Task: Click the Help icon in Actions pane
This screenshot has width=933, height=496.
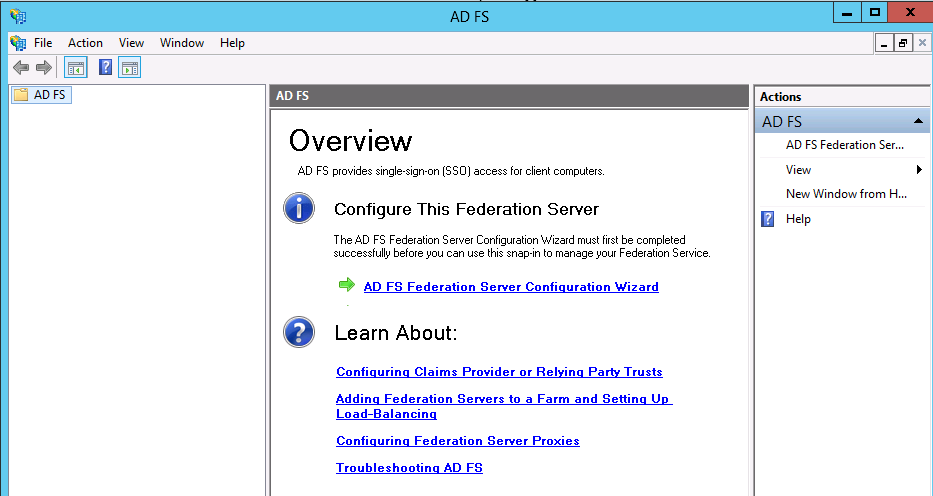Action: coord(768,219)
